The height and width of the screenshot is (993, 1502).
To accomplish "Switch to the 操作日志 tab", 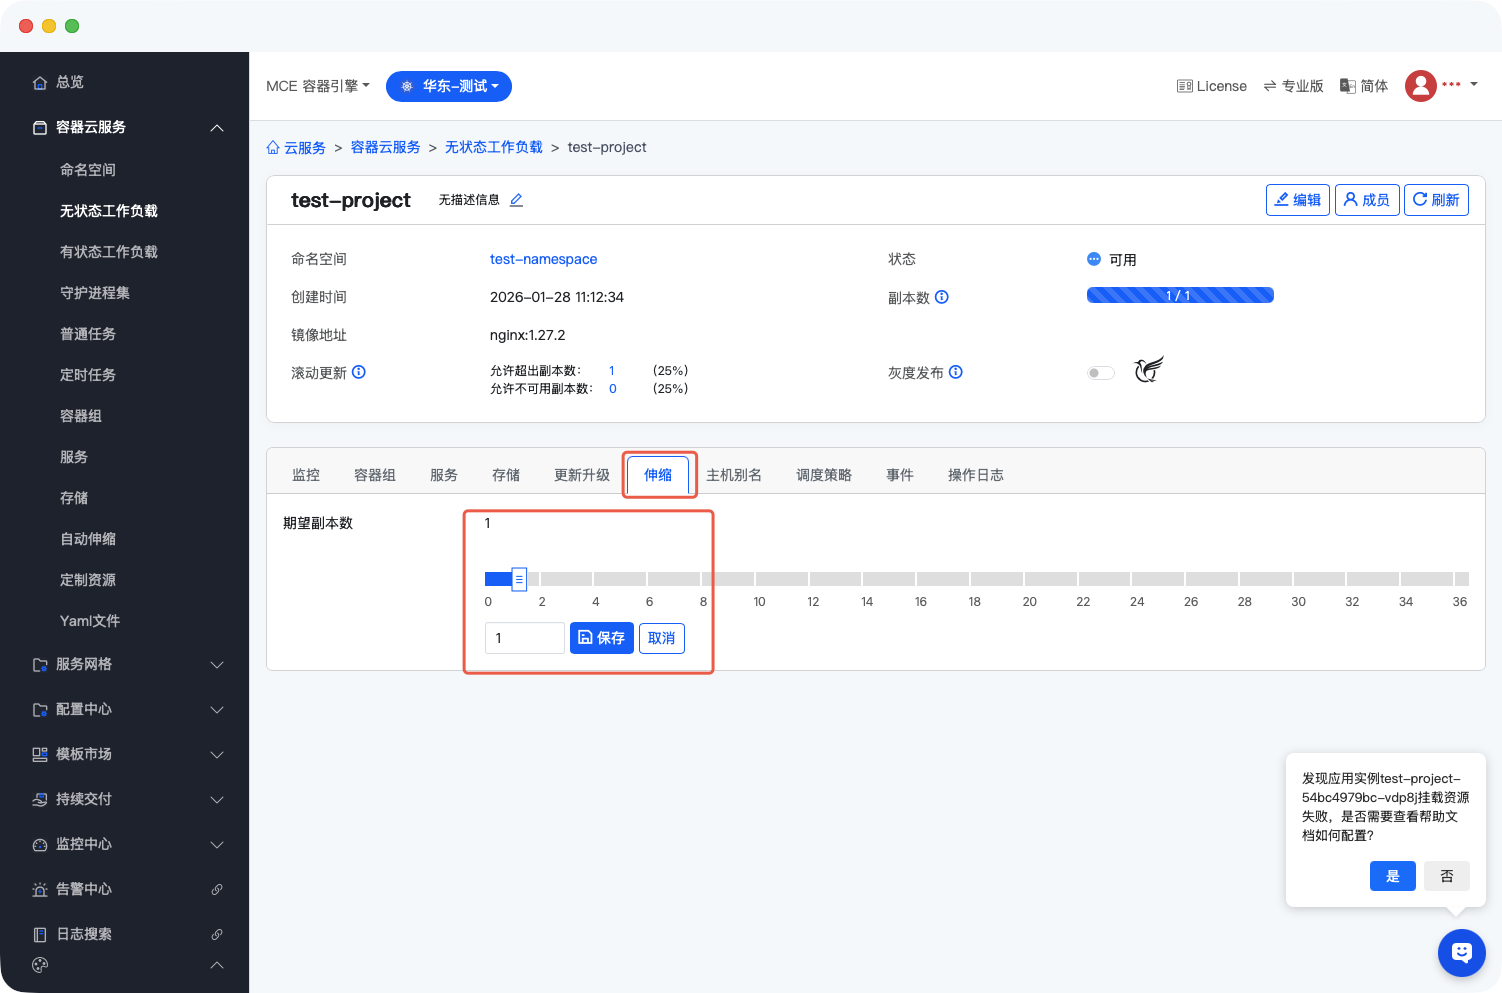I will point(975,475).
